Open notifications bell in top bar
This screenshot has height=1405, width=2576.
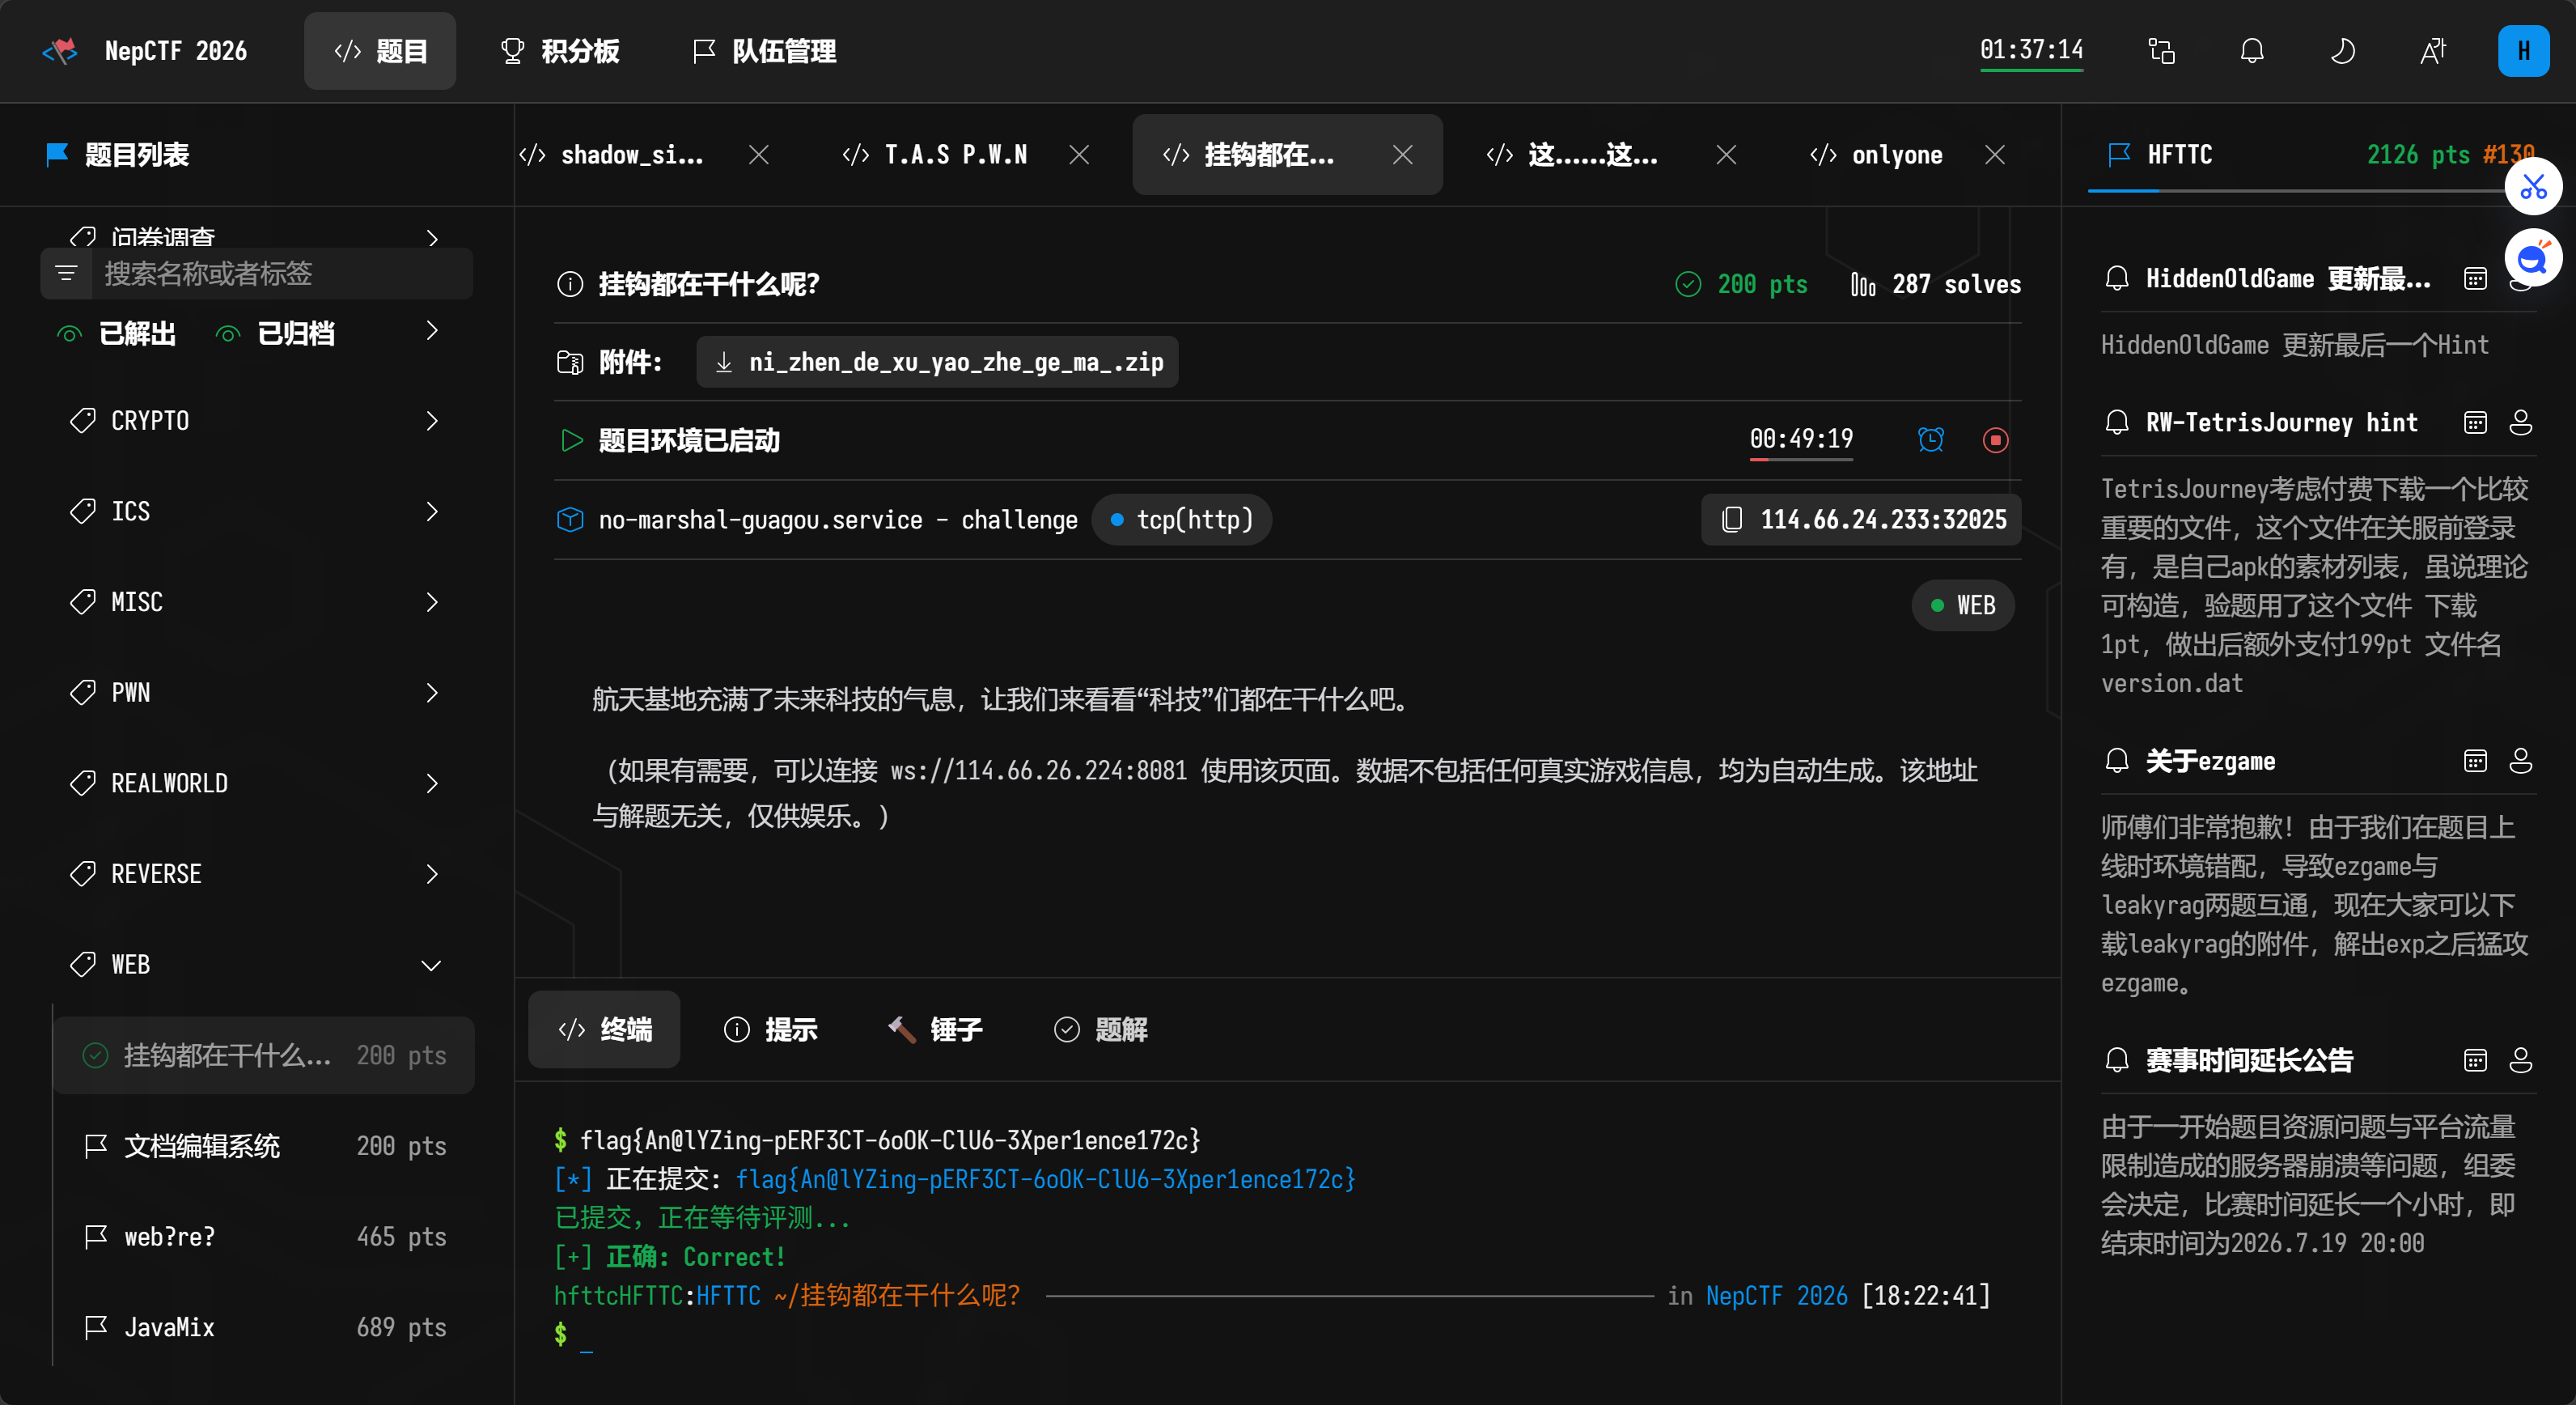pos(2251,51)
